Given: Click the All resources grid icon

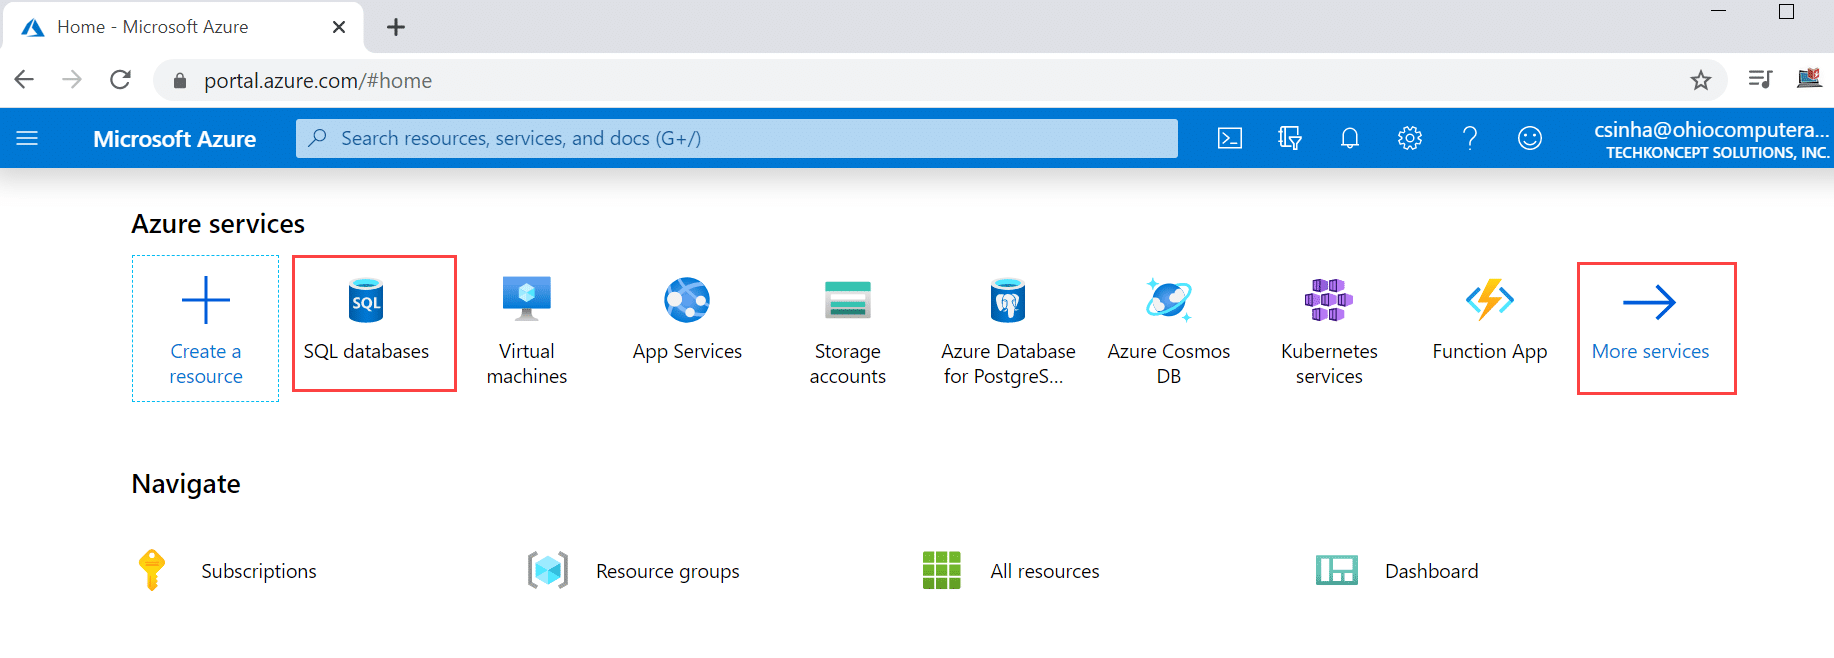Looking at the screenshot, I should pos(941,570).
